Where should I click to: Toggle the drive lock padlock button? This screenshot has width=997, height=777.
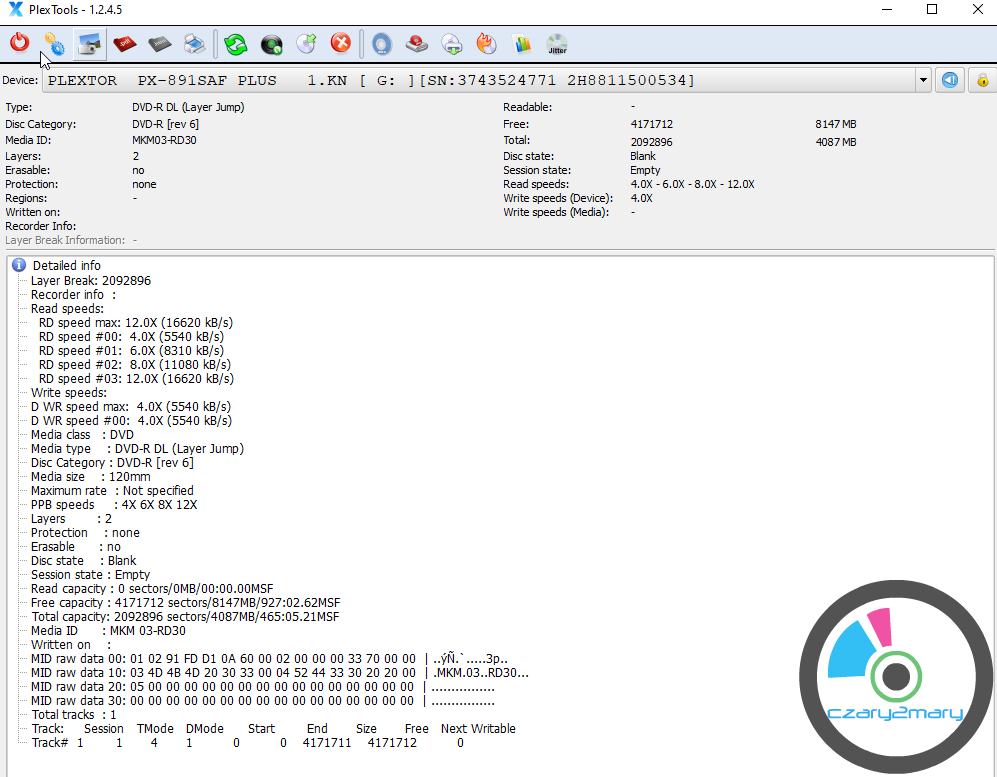(982, 80)
